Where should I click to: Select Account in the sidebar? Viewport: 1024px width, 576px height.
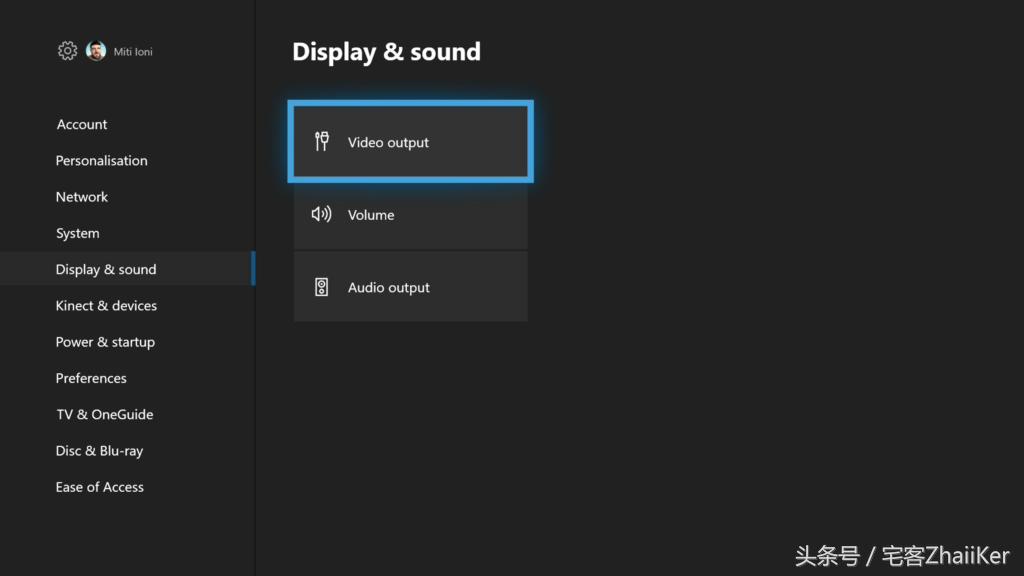coord(82,124)
